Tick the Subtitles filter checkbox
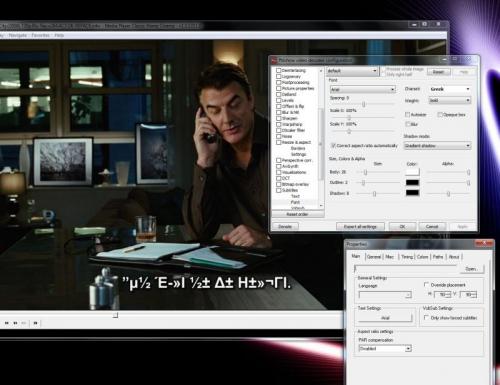The image size is (500, 385). pos(278,190)
